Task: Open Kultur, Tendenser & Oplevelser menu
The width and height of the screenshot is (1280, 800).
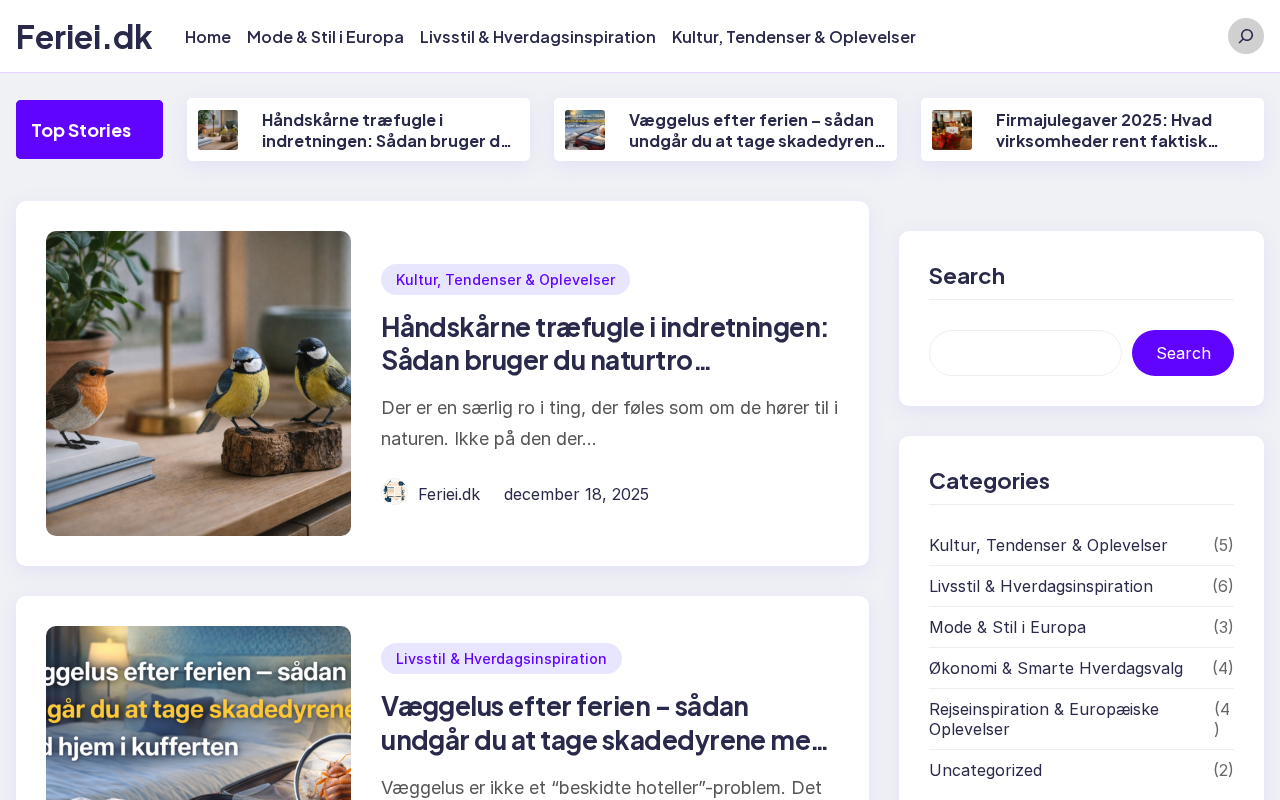Action: click(x=794, y=37)
